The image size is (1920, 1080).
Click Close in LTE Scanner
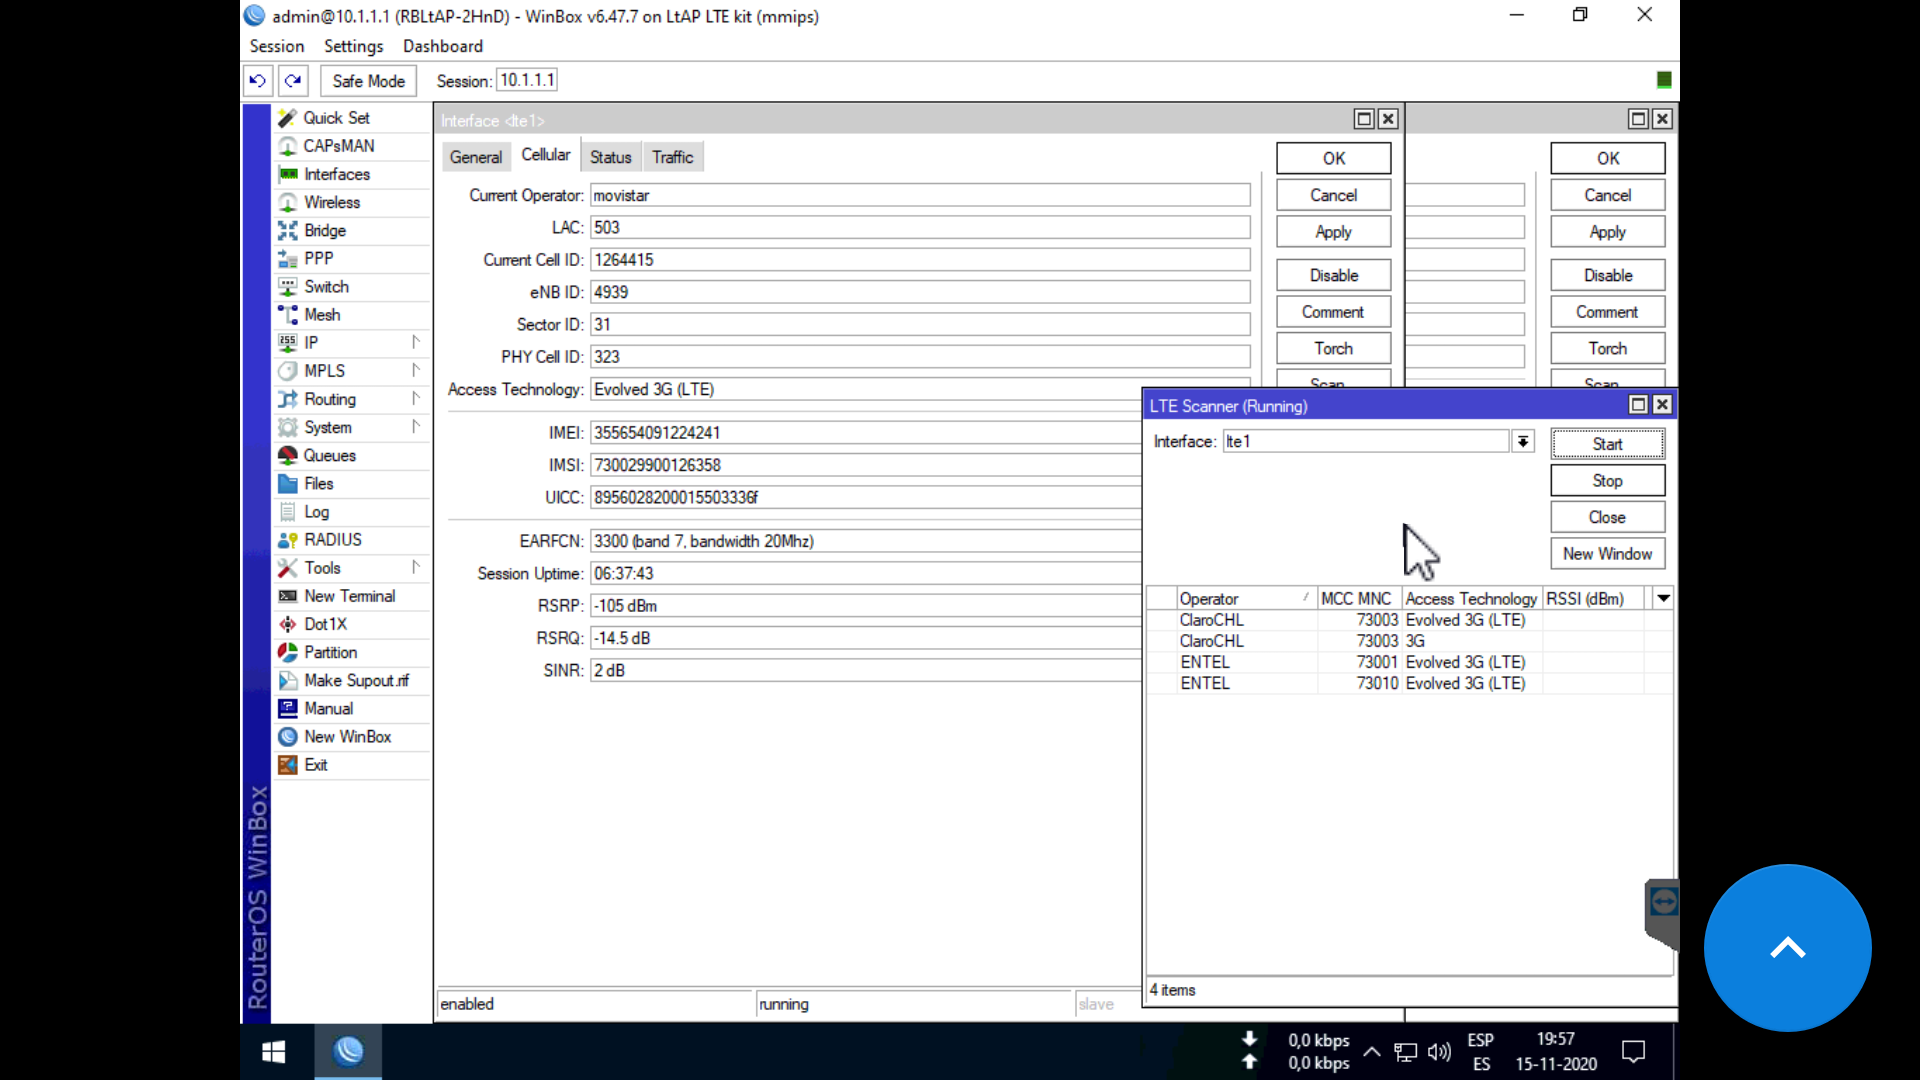[1607, 517]
